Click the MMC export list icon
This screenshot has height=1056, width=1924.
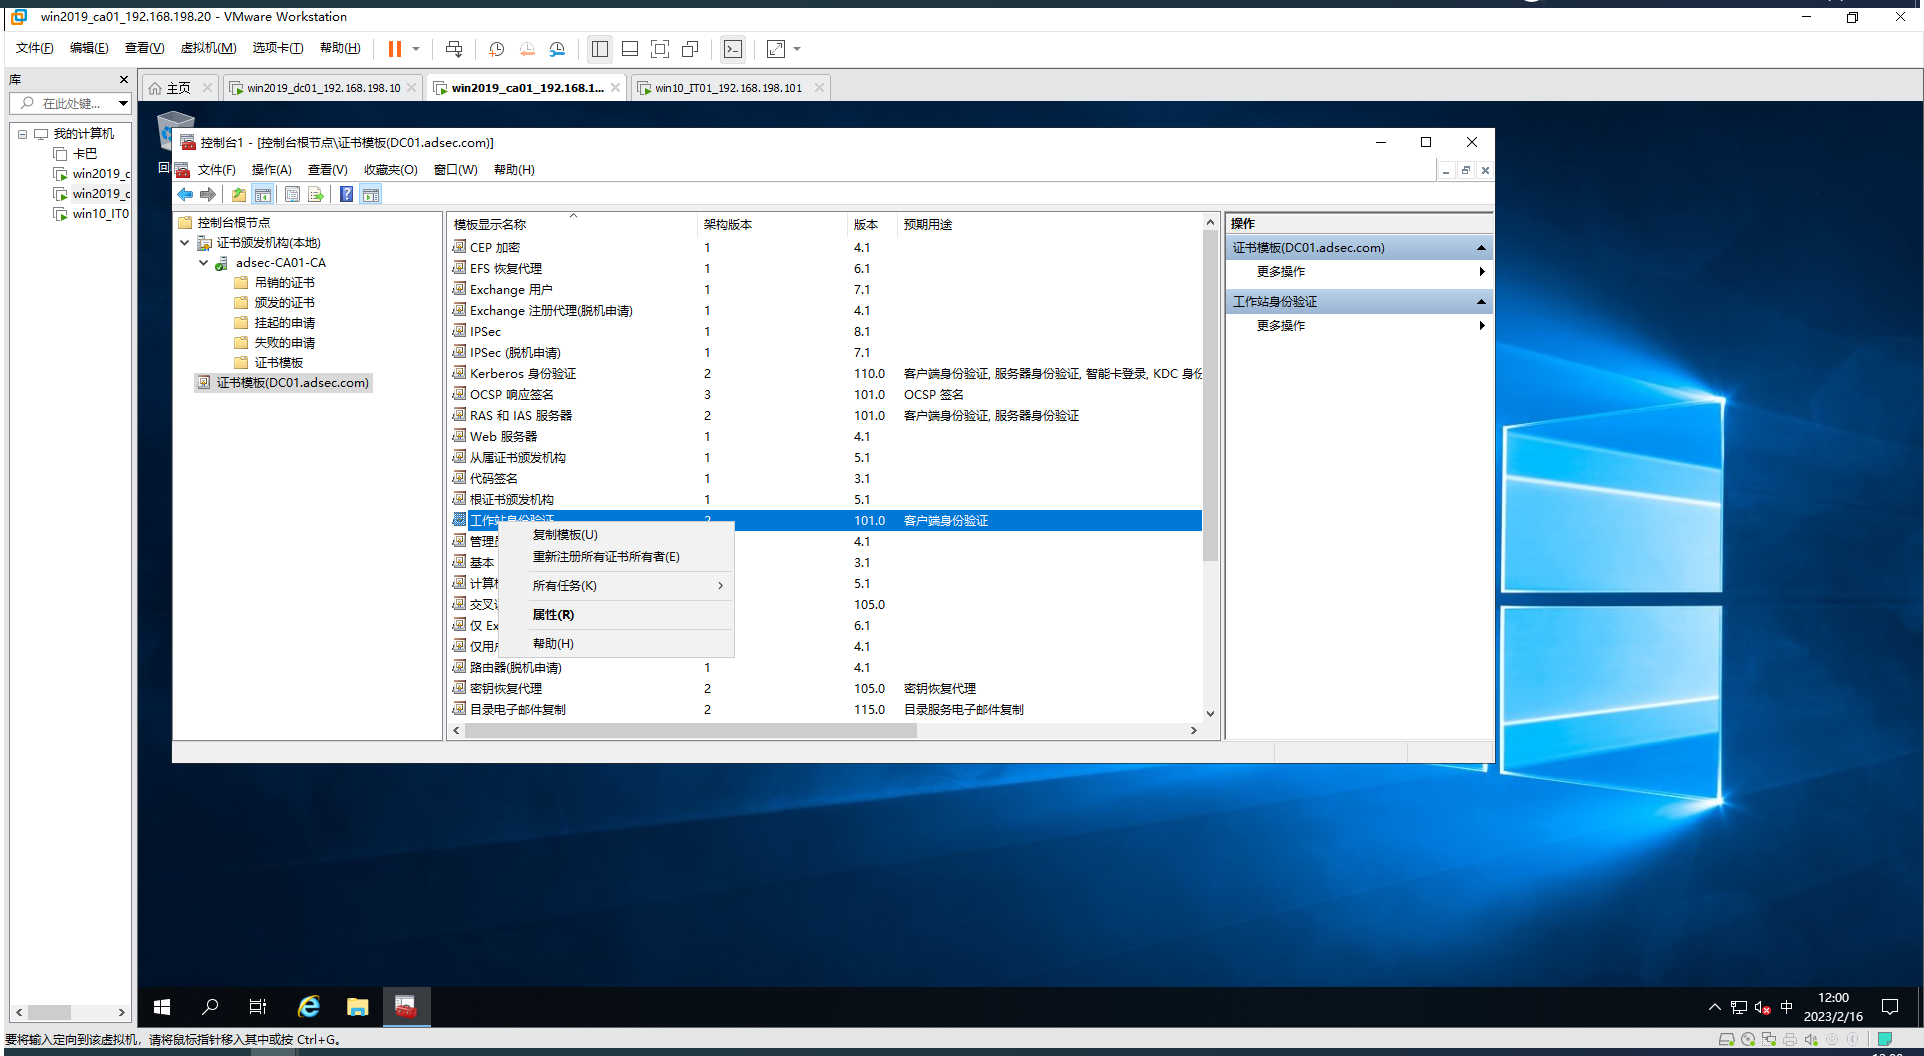pyautogui.click(x=316, y=195)
